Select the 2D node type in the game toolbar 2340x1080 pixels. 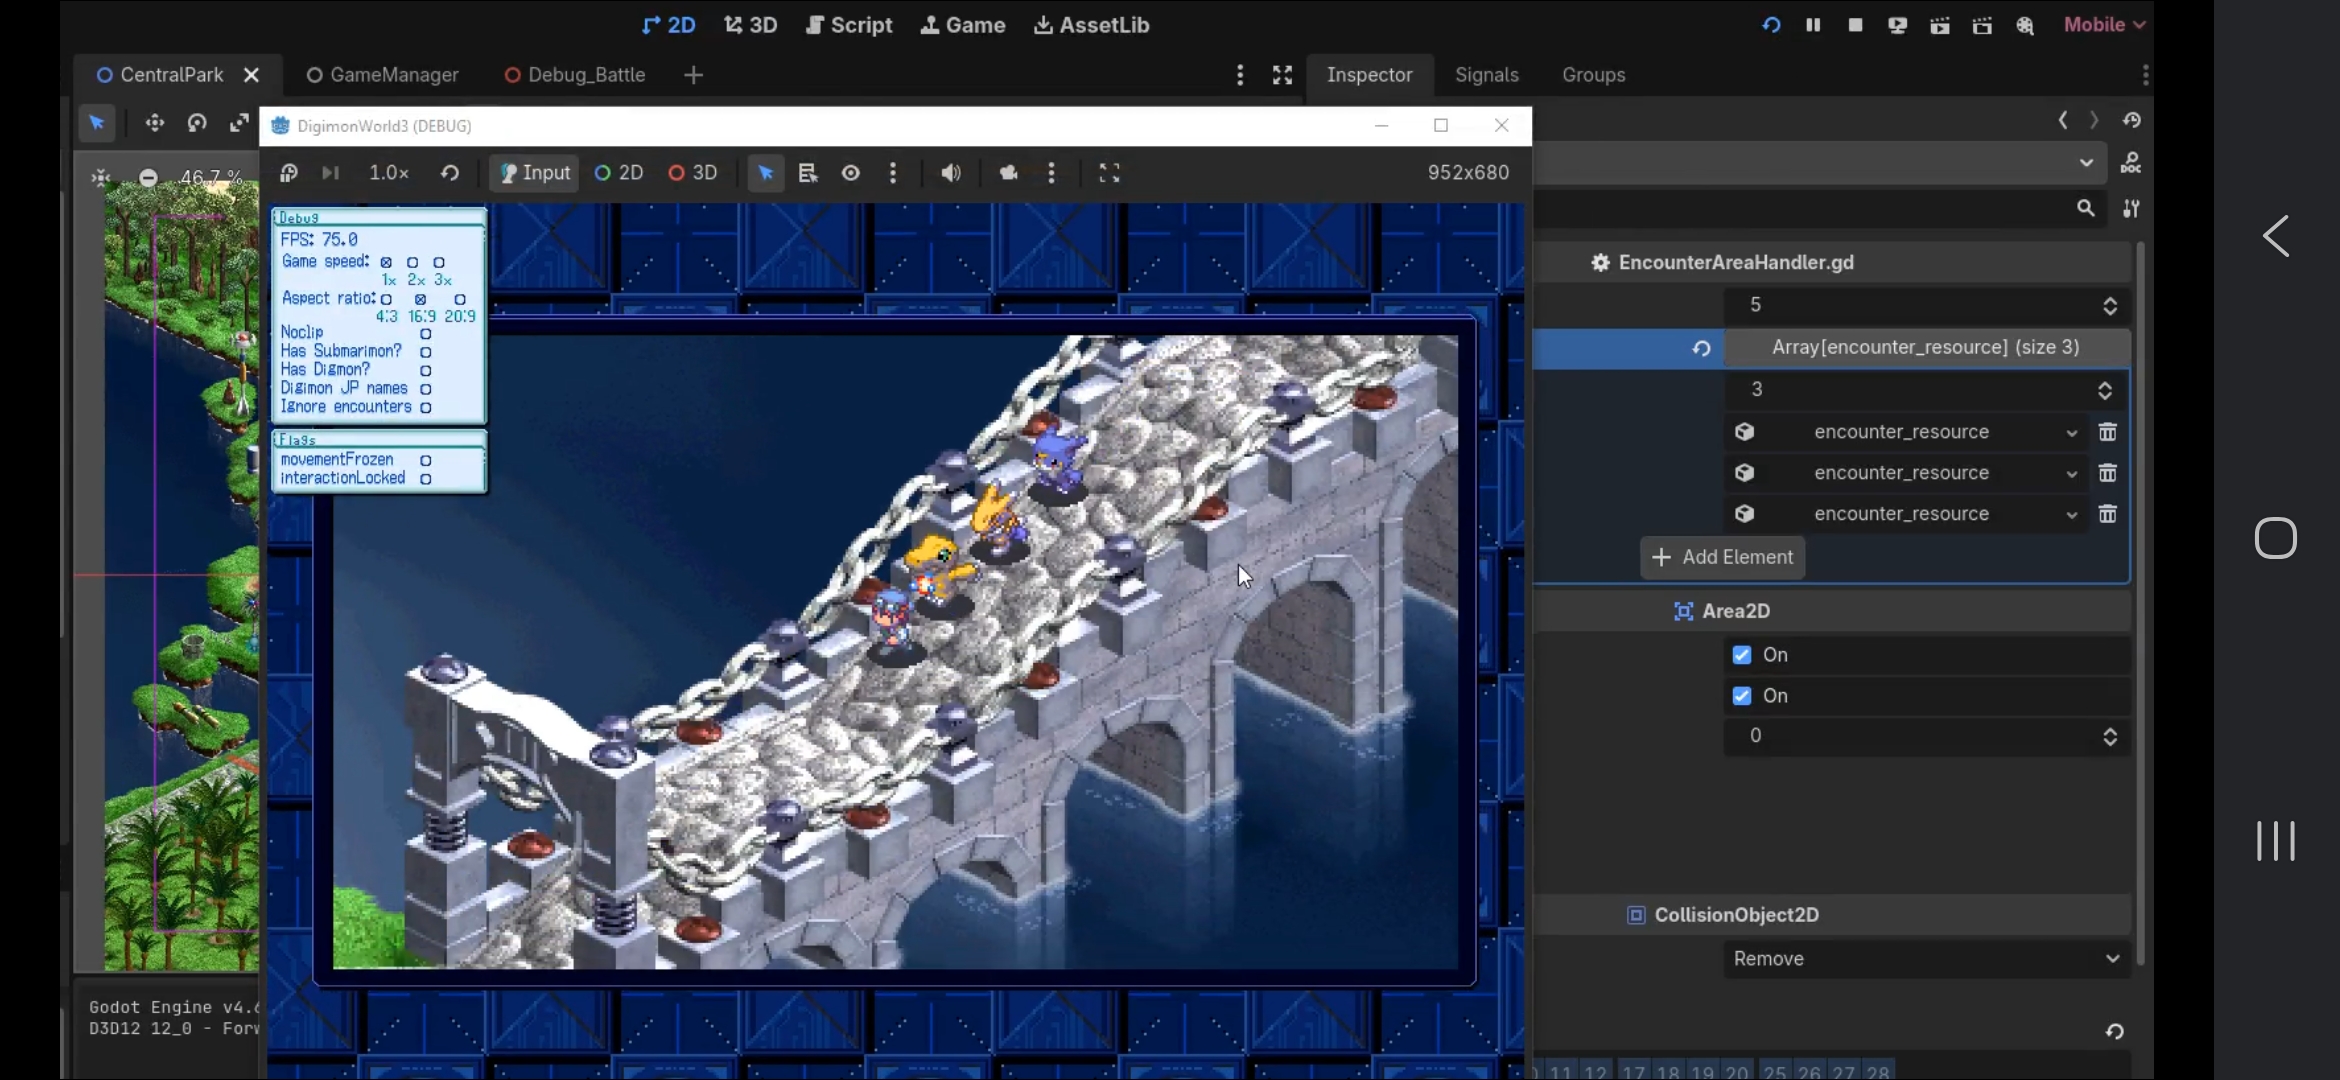[x=619, y=173]
